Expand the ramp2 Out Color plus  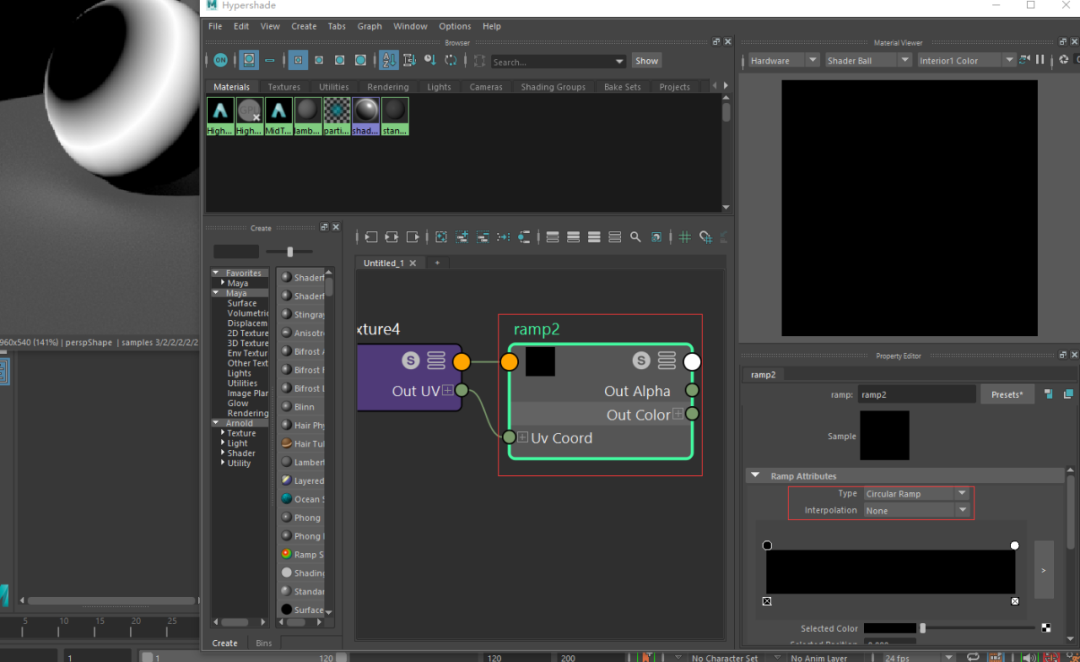[678, 414]
